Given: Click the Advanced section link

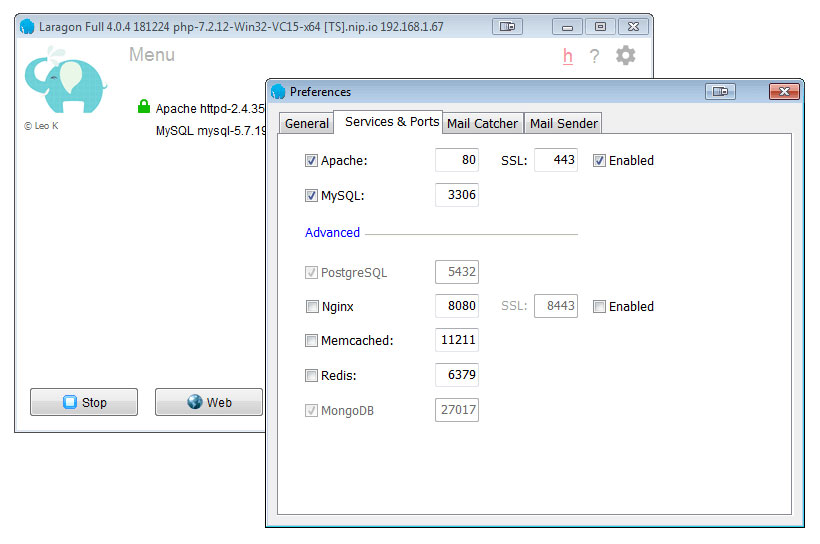Looking at the screenshot, I should click(x=332, y=233).
